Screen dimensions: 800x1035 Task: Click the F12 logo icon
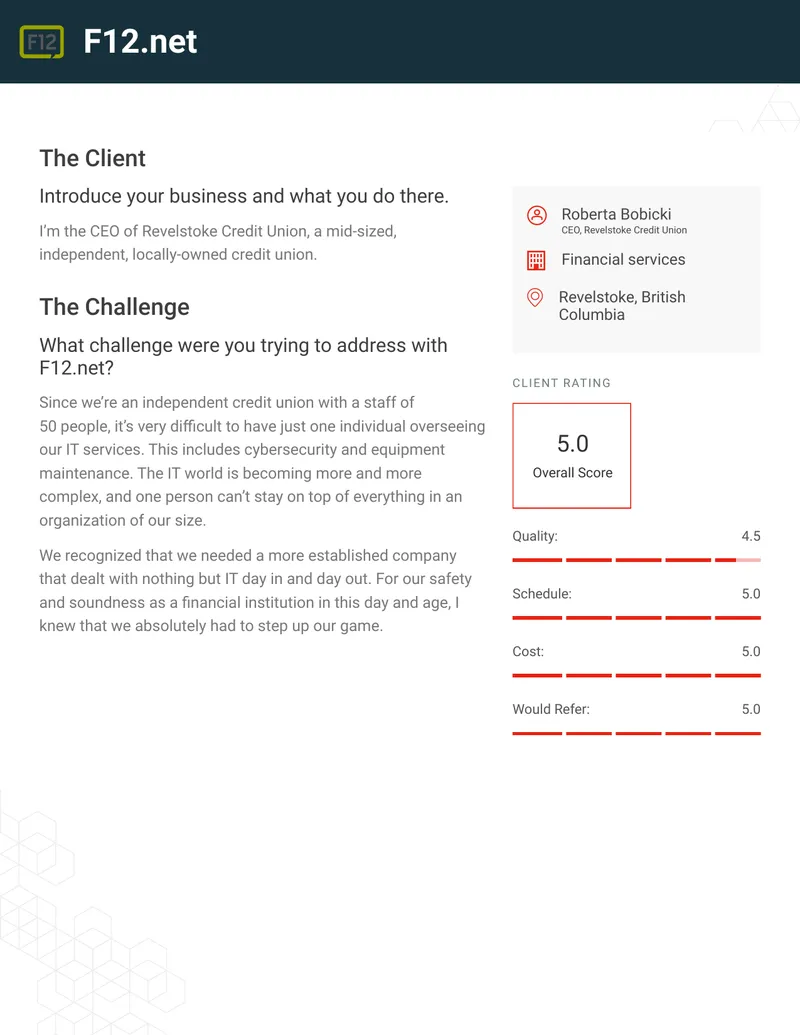click(42, 42)
